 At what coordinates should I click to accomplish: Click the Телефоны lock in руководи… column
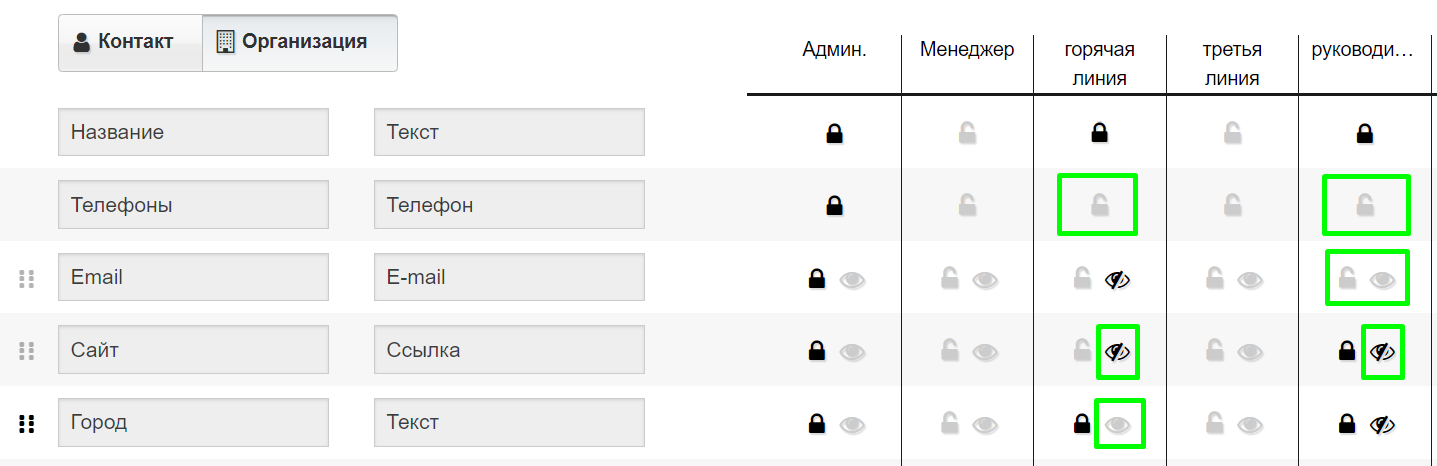(x=1364, y=206)
